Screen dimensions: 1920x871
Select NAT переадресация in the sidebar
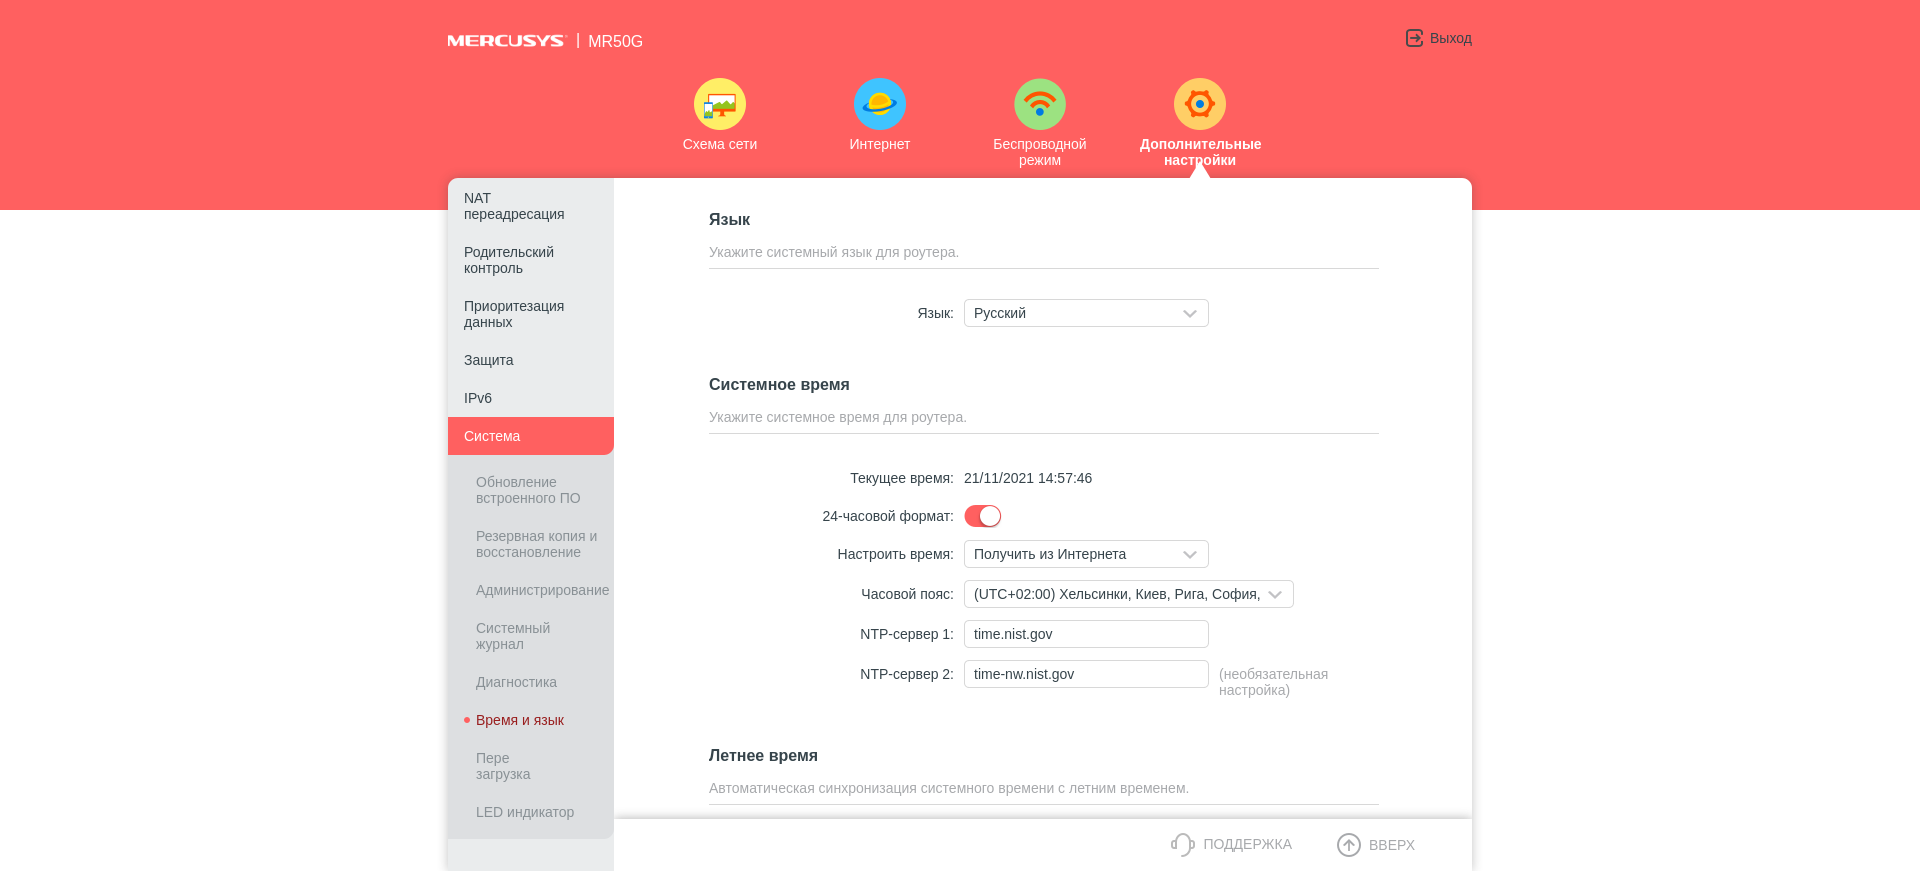(x=514, y=206)
